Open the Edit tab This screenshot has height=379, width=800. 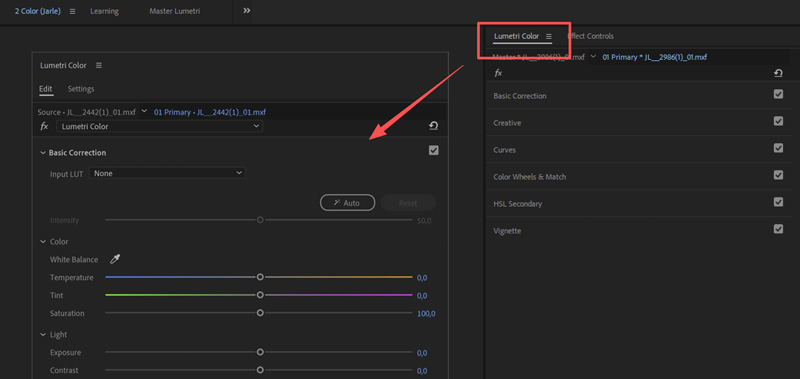click(x=45, y=89)
